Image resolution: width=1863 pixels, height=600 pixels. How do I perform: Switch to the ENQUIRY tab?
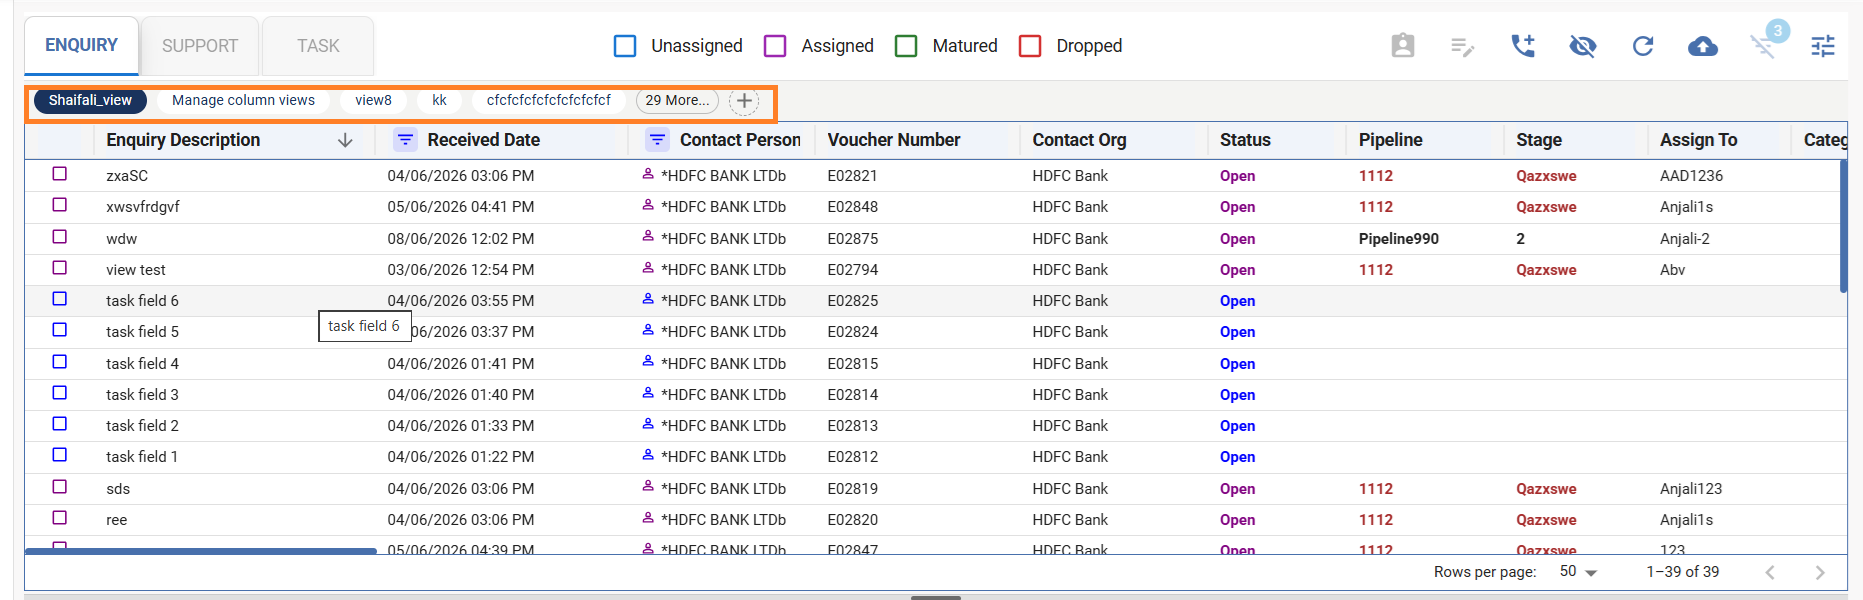(x=81, y=45)
